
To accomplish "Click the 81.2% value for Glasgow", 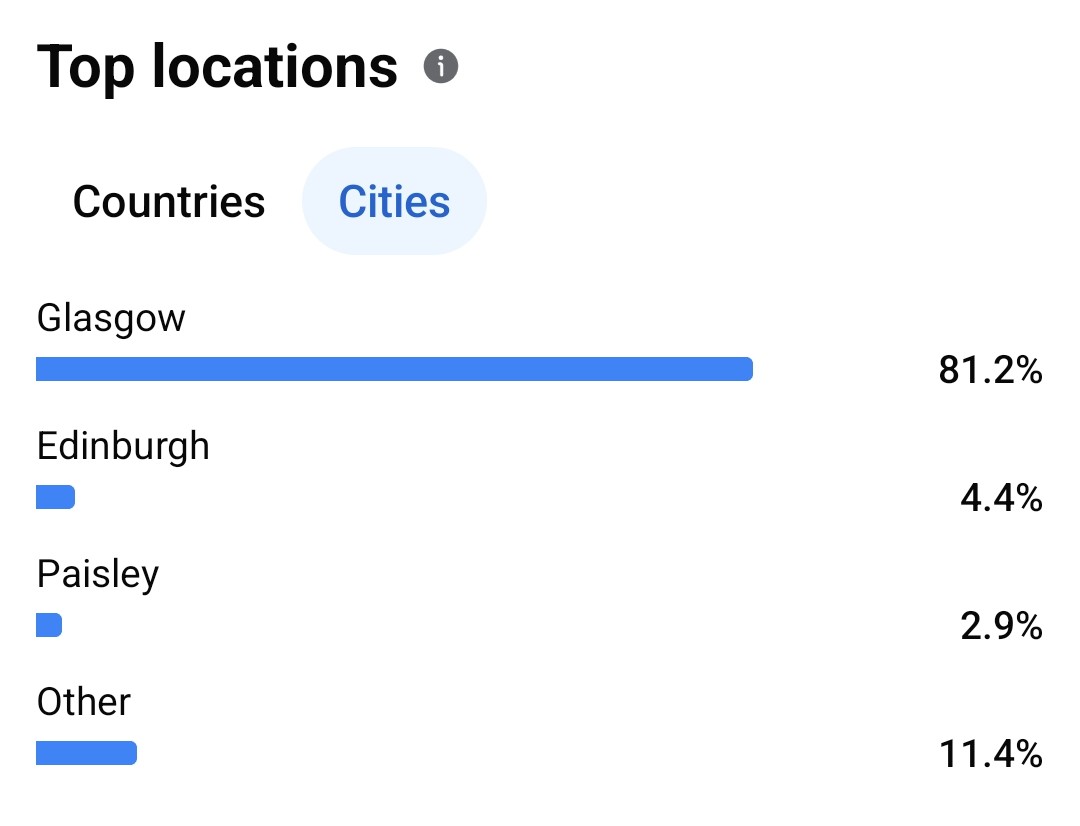I will pos(990,371).
